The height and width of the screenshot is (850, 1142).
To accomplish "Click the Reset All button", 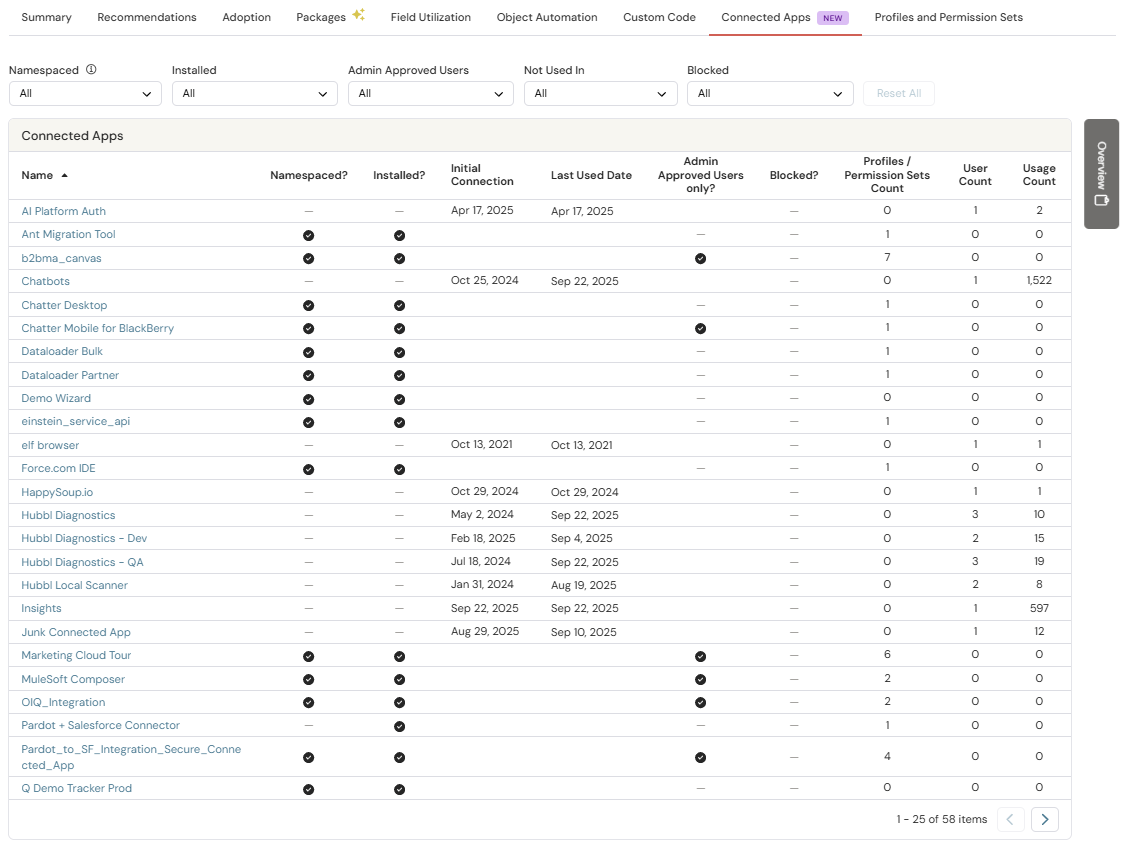I will click(898, 94).
